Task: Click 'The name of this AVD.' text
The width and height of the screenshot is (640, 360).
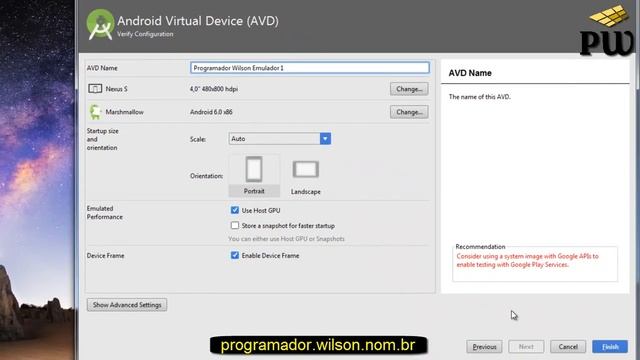Action: [x=480, y=97]
